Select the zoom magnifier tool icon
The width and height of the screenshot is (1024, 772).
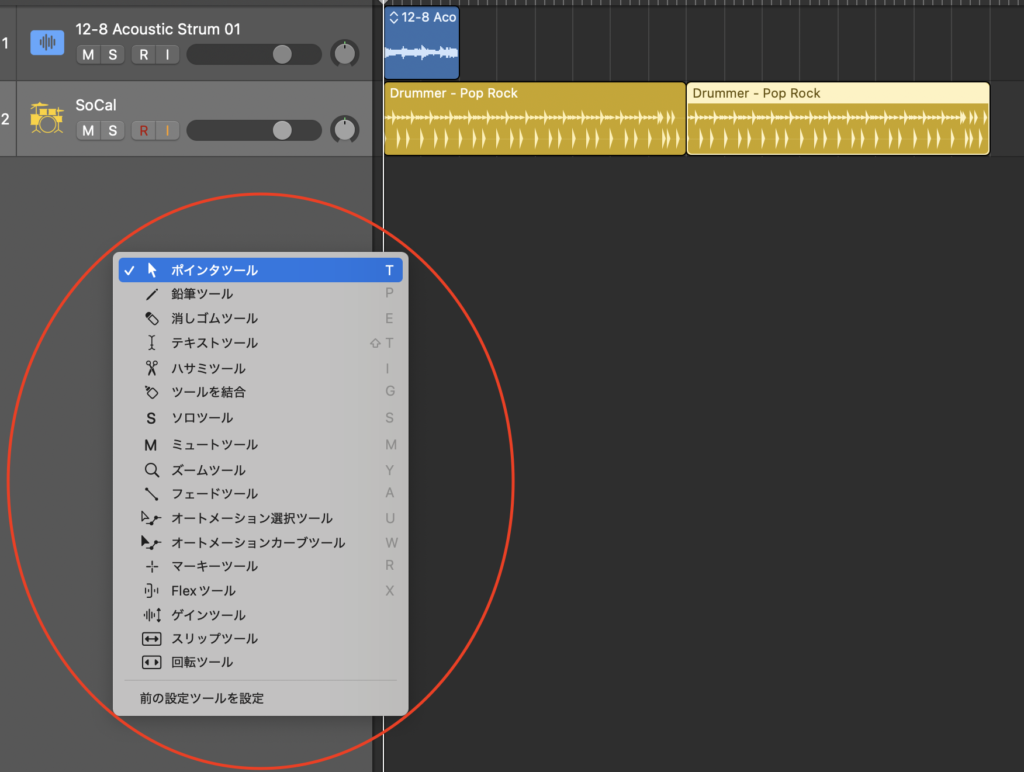pyautogui.click(x=152, y=470)
